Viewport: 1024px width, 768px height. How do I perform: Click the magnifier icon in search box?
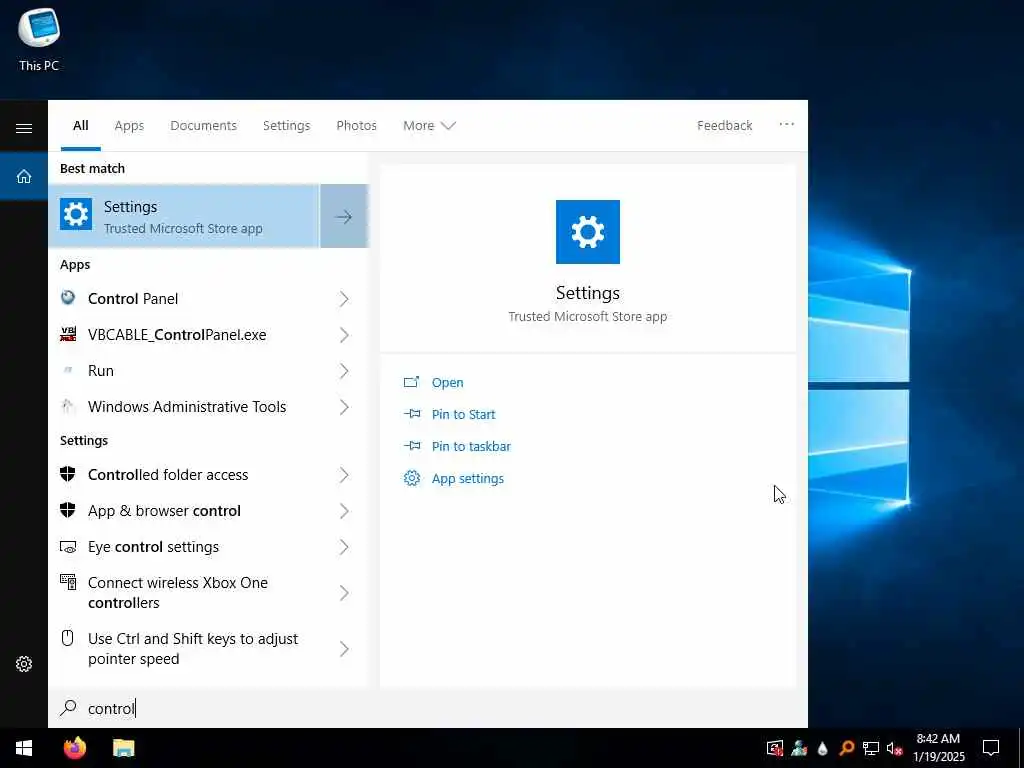(x=68, y=707)
